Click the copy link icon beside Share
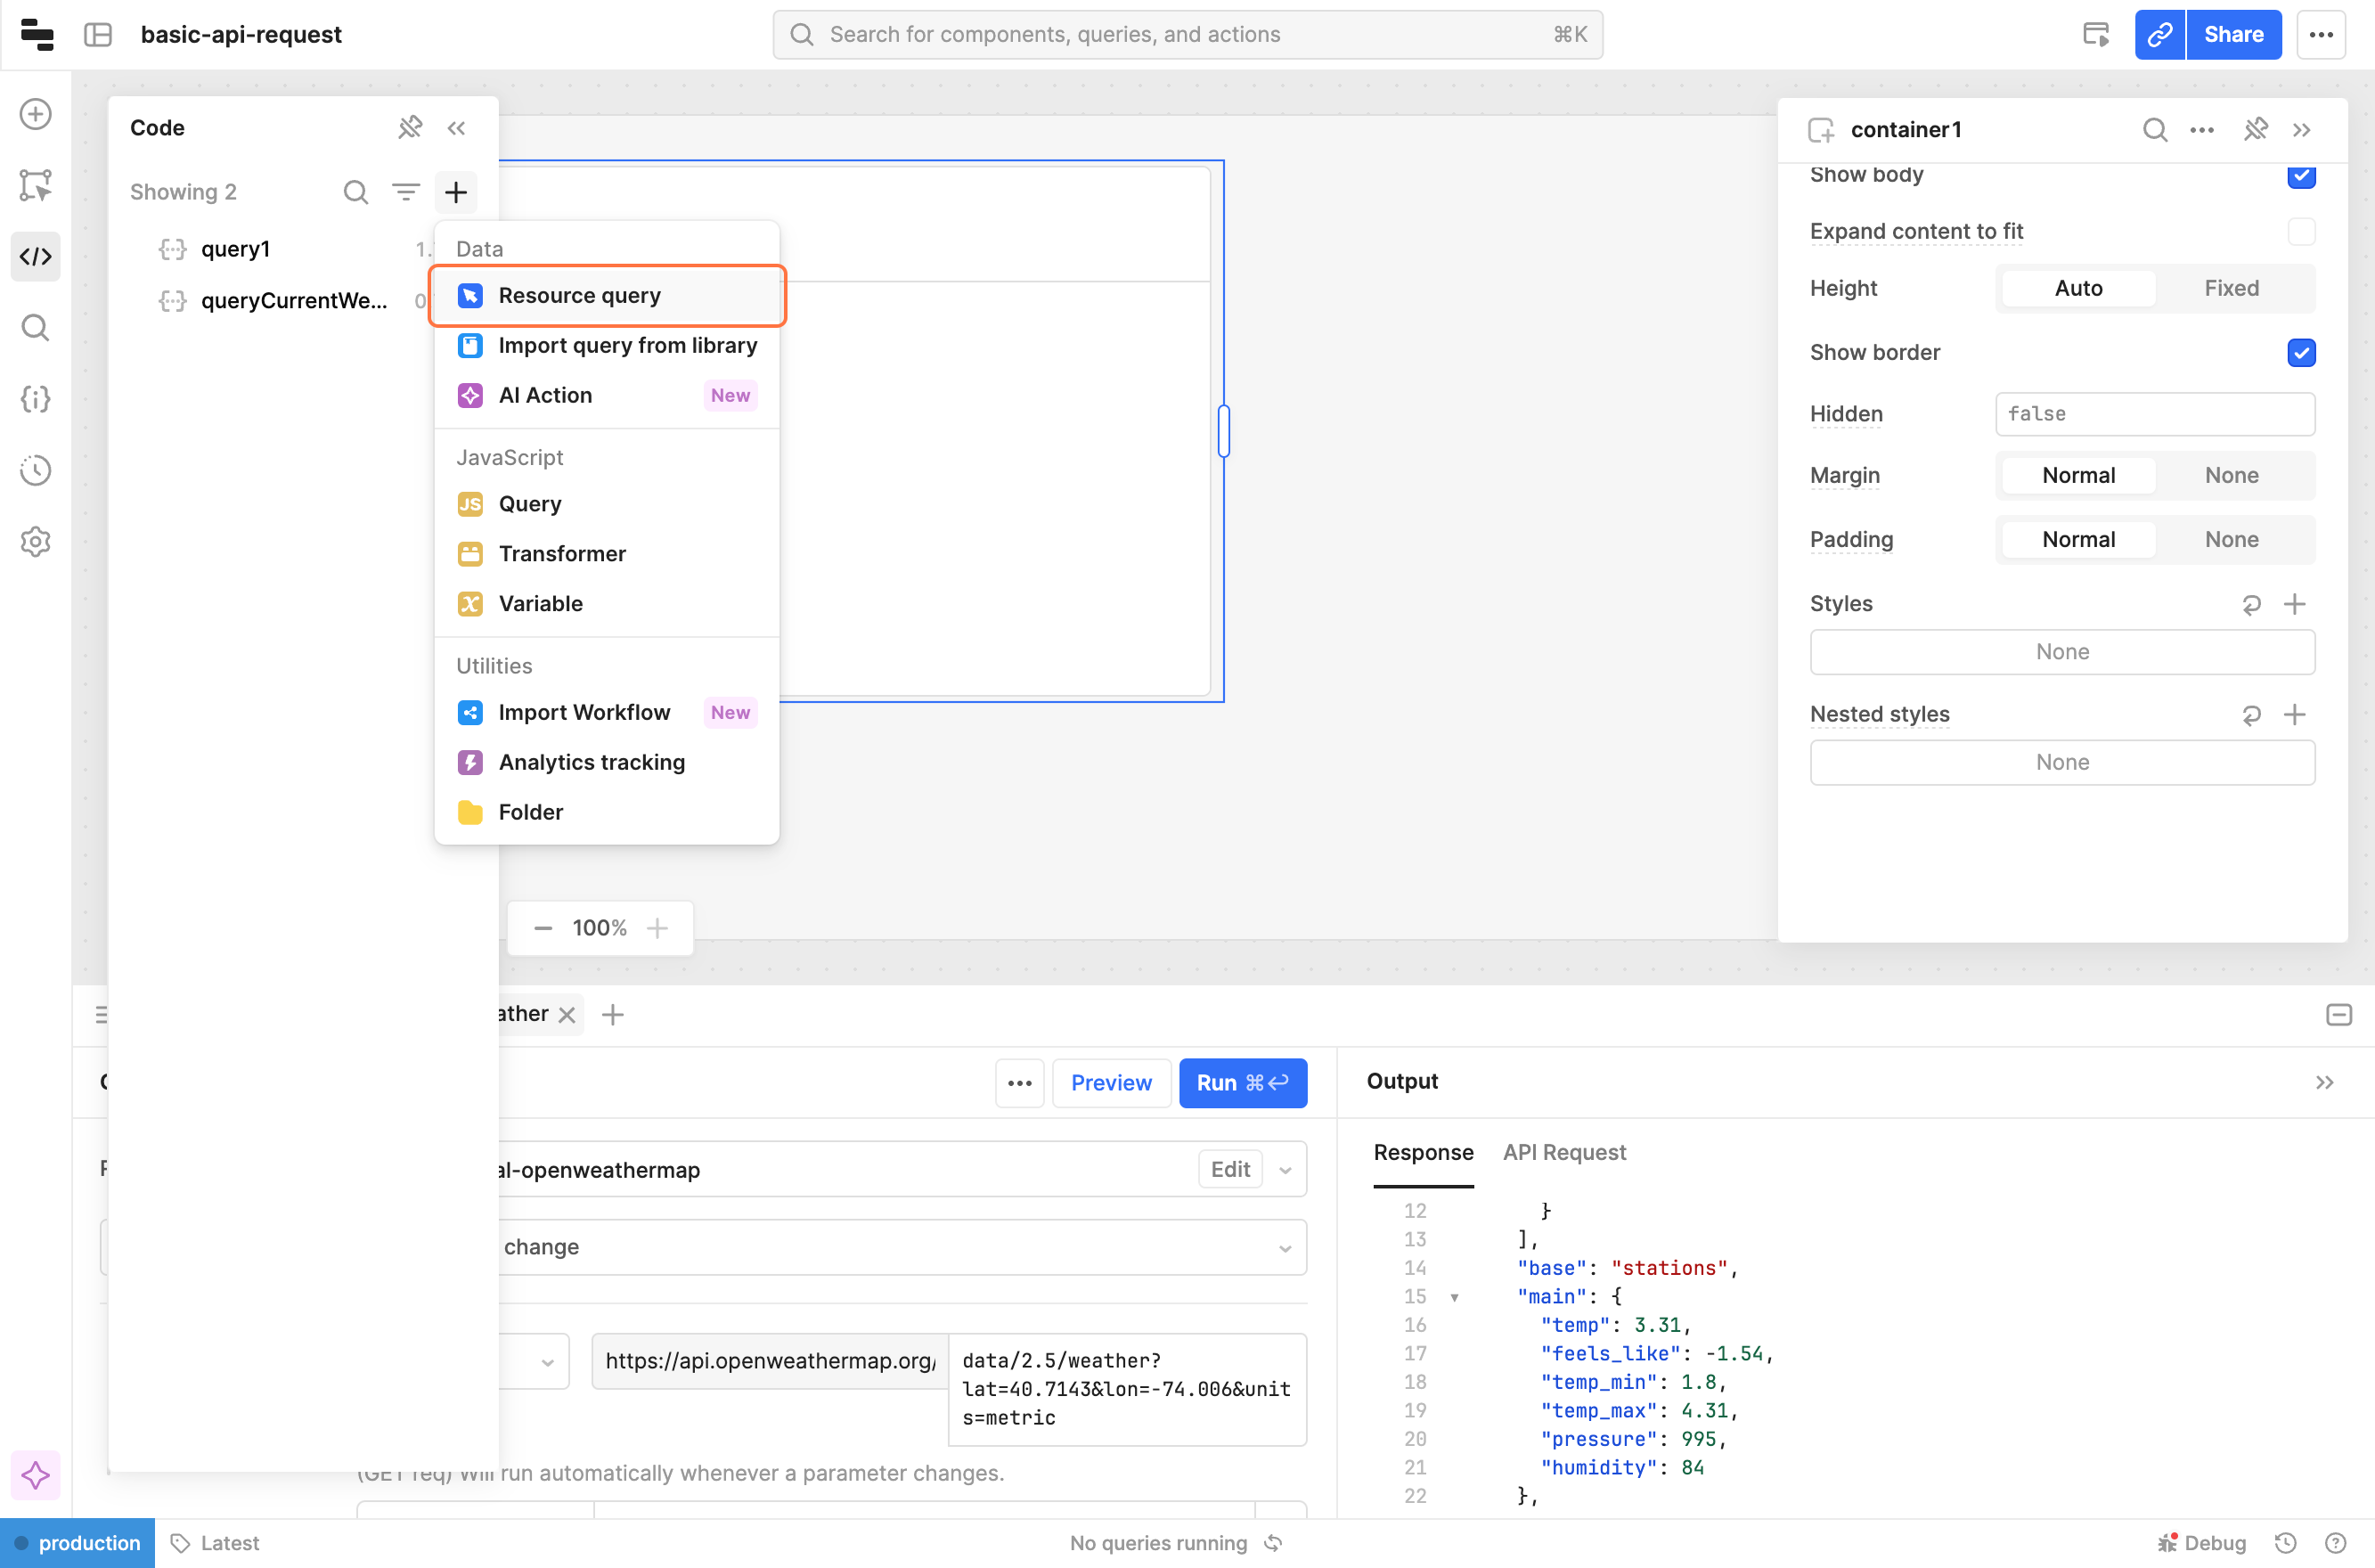The height and width of the screenshot is (1568, 2375). 2159,34
